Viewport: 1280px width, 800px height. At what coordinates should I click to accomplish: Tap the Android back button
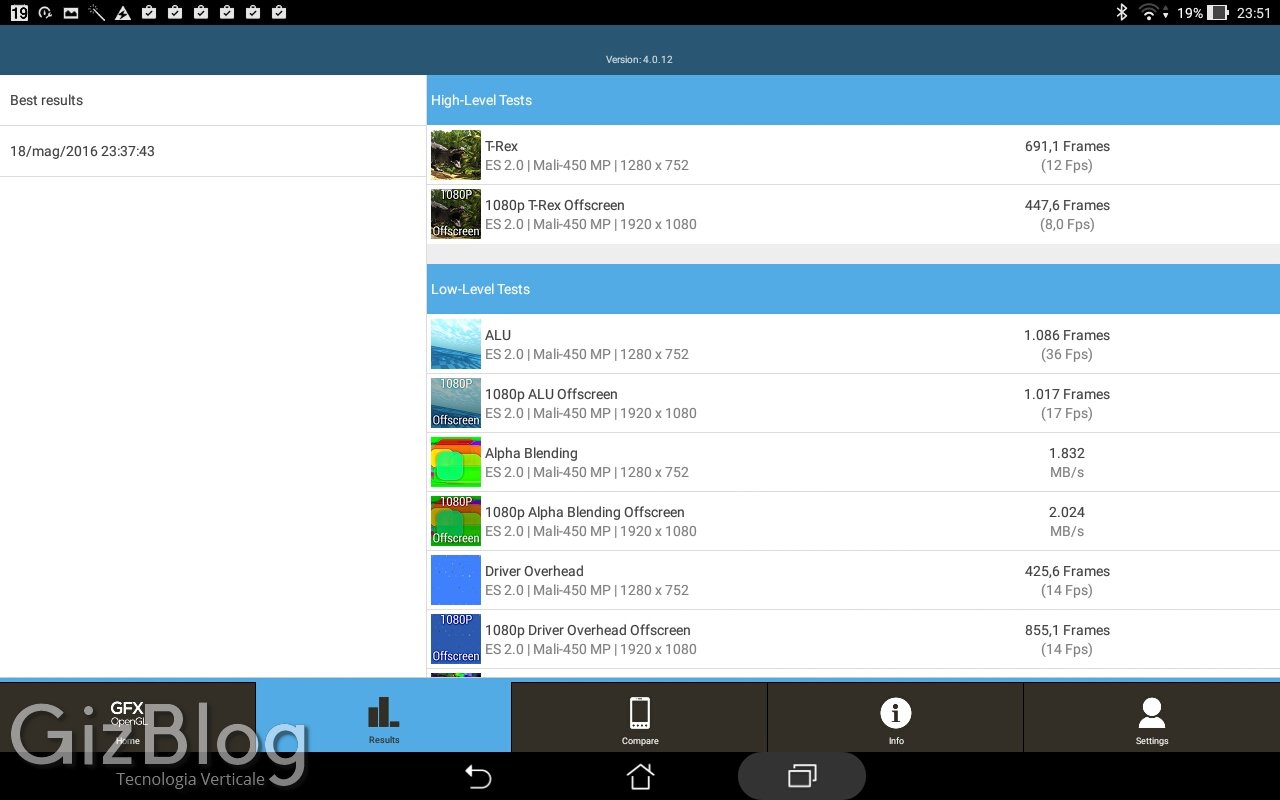tap(478, 776)
